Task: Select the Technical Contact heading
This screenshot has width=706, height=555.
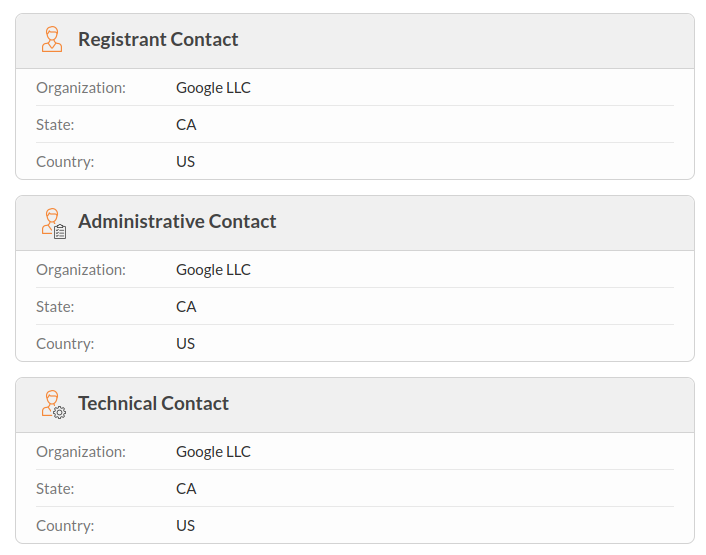Action: 153,404
